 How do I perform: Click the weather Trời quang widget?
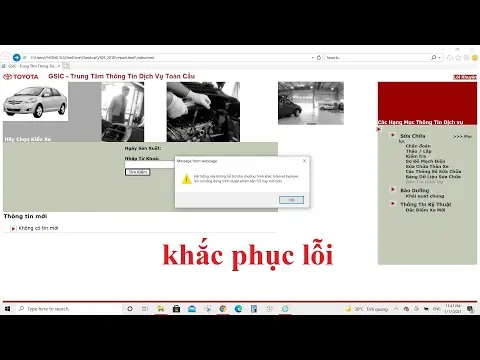tap(367, 309)
